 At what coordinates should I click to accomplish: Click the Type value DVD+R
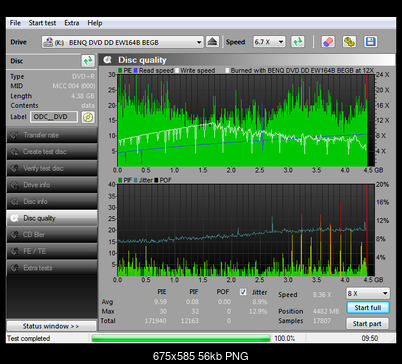pyautogui.click(x=83, y=77)
